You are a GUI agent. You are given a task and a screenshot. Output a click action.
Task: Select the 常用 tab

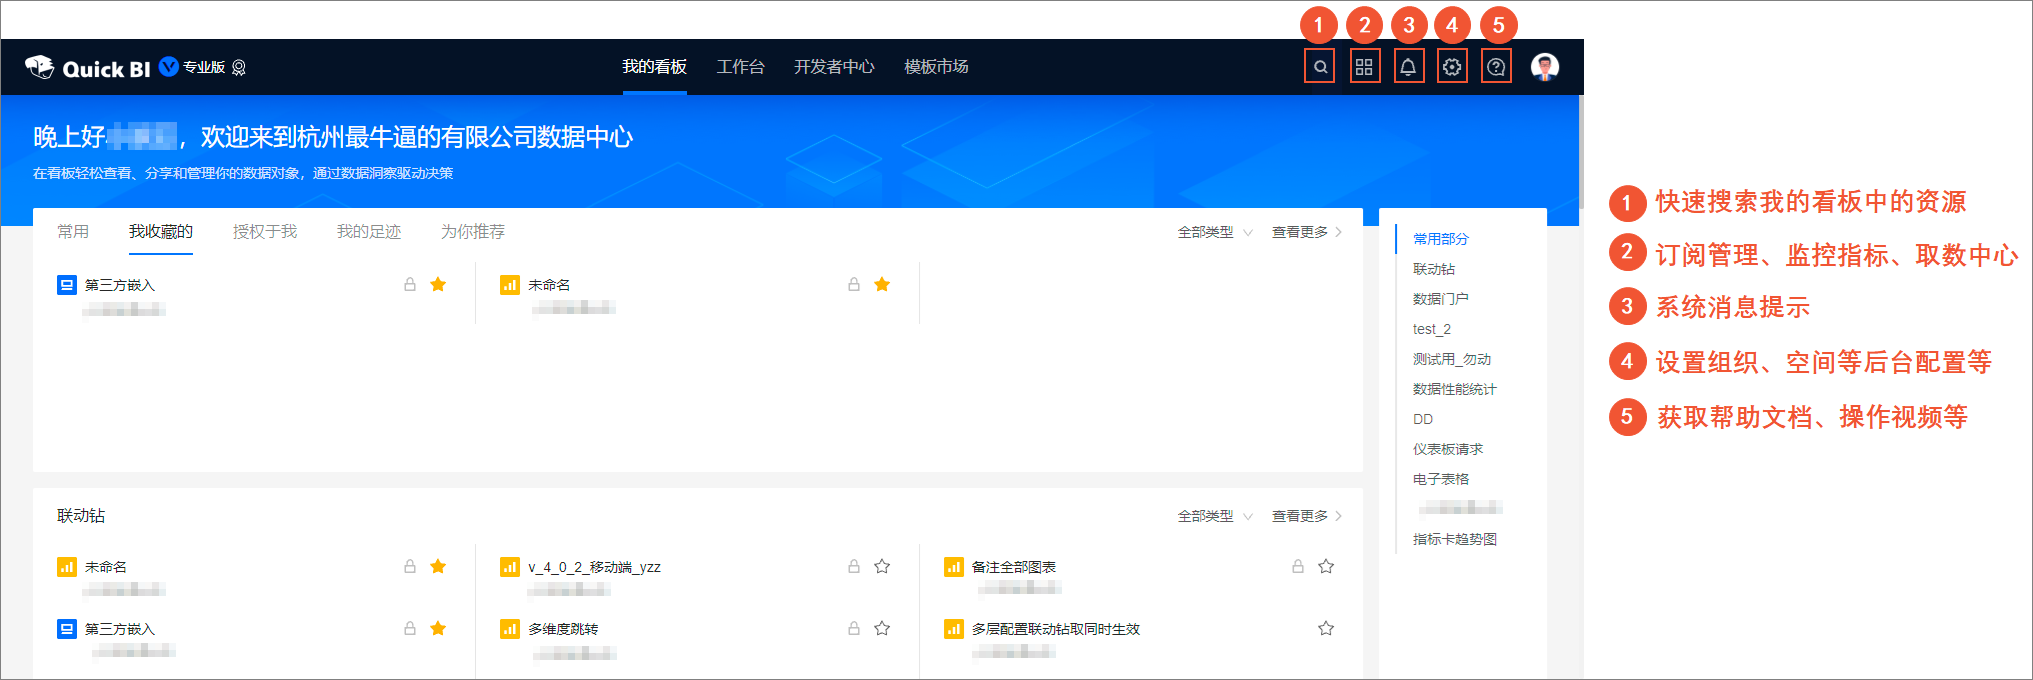[x=73, y=232]
